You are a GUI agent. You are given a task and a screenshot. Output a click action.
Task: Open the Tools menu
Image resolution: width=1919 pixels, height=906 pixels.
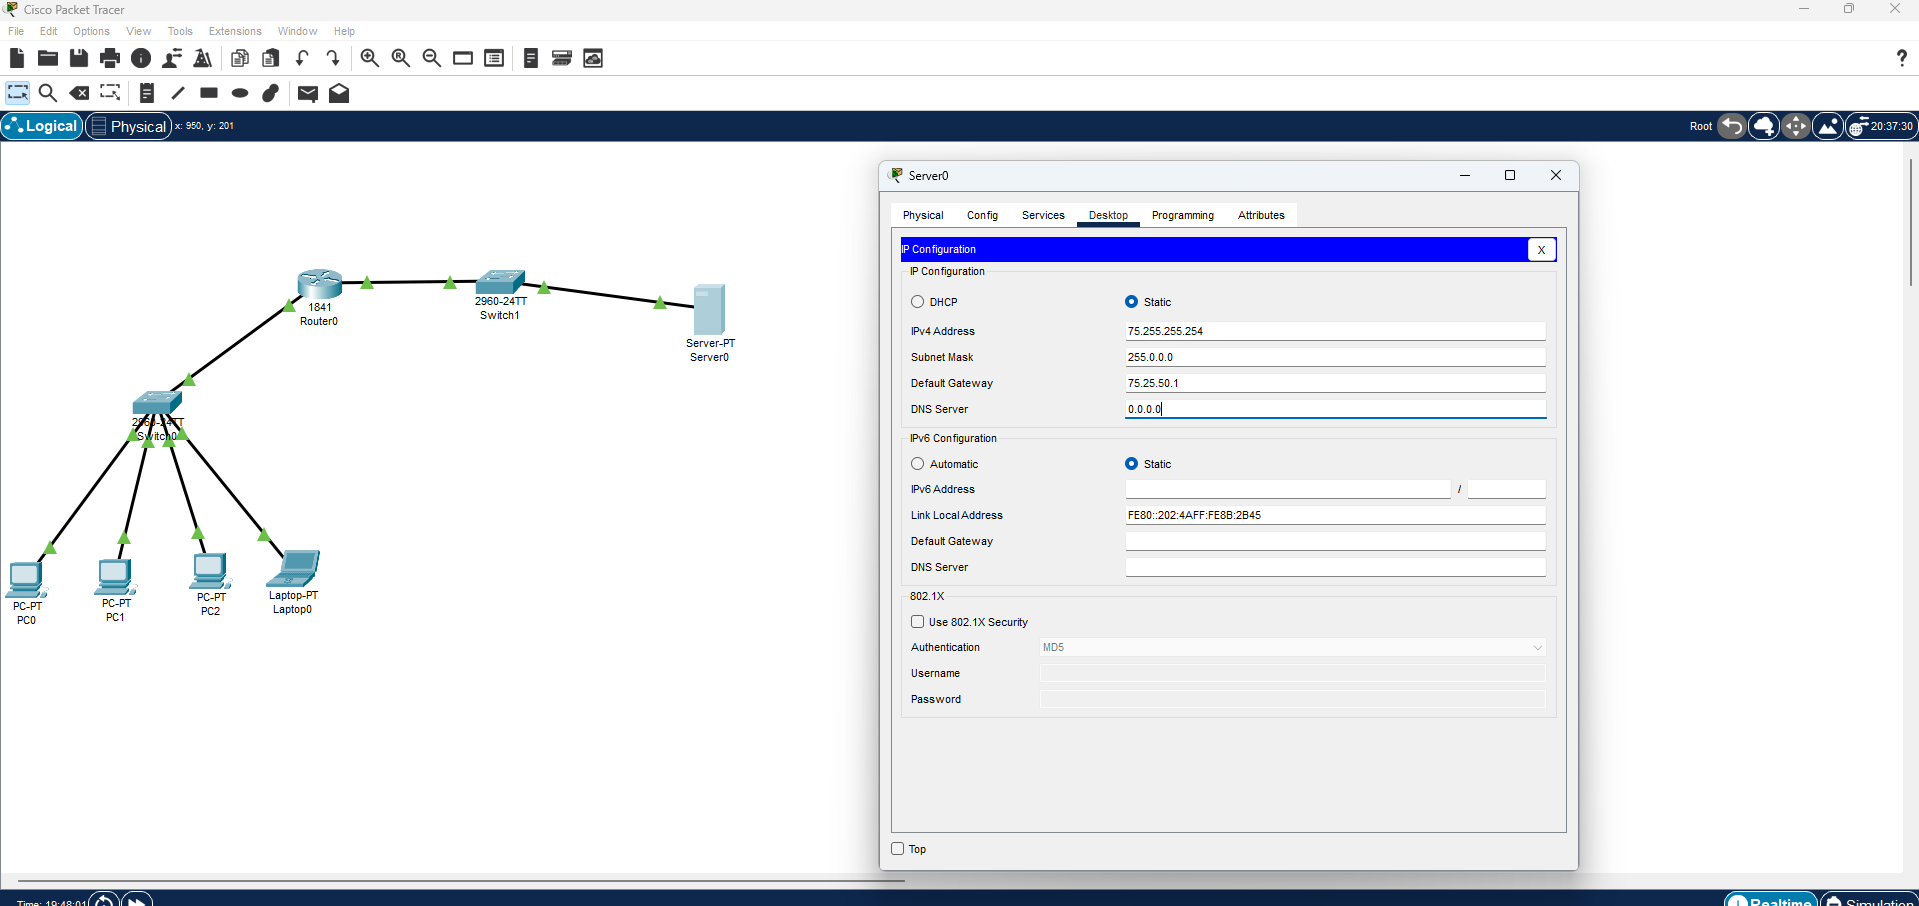point(180,31)
